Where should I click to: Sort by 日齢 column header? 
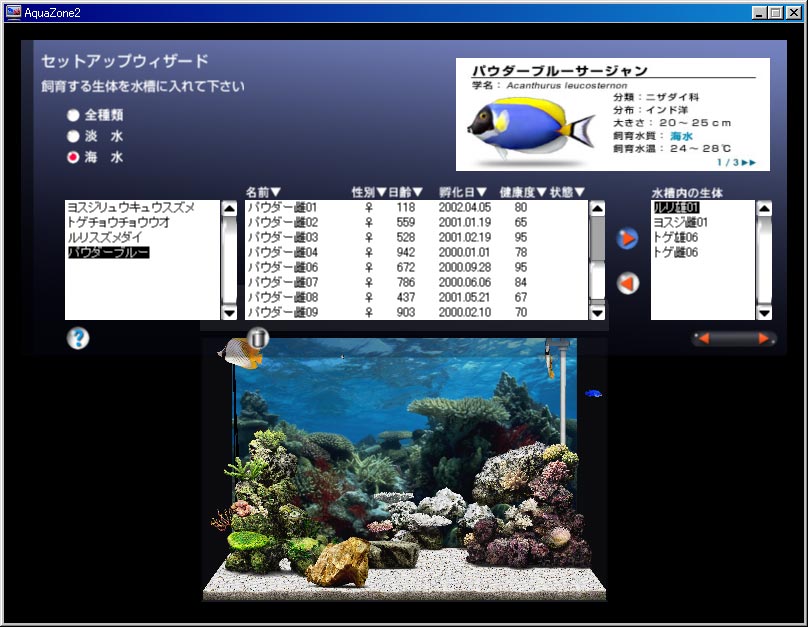(x=405, y=192)
